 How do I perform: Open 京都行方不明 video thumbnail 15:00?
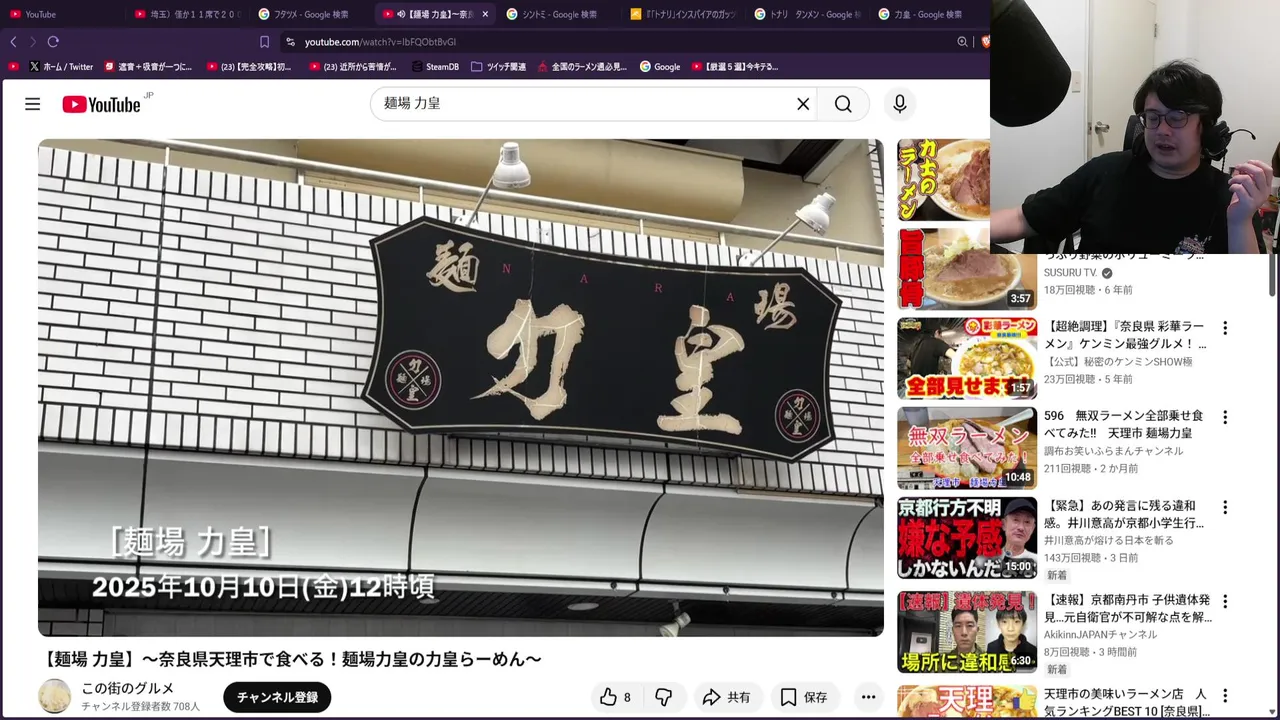pyautogui.click(x=966, y=538)
